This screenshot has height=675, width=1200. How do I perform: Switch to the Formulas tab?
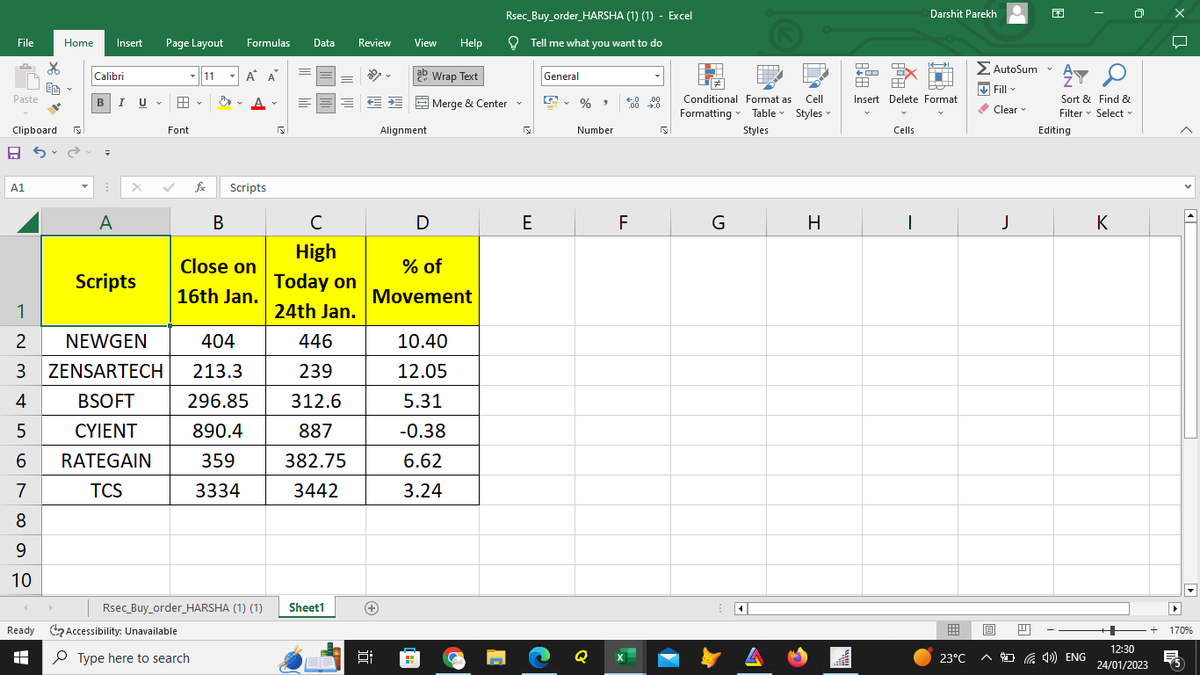point(268,43)
